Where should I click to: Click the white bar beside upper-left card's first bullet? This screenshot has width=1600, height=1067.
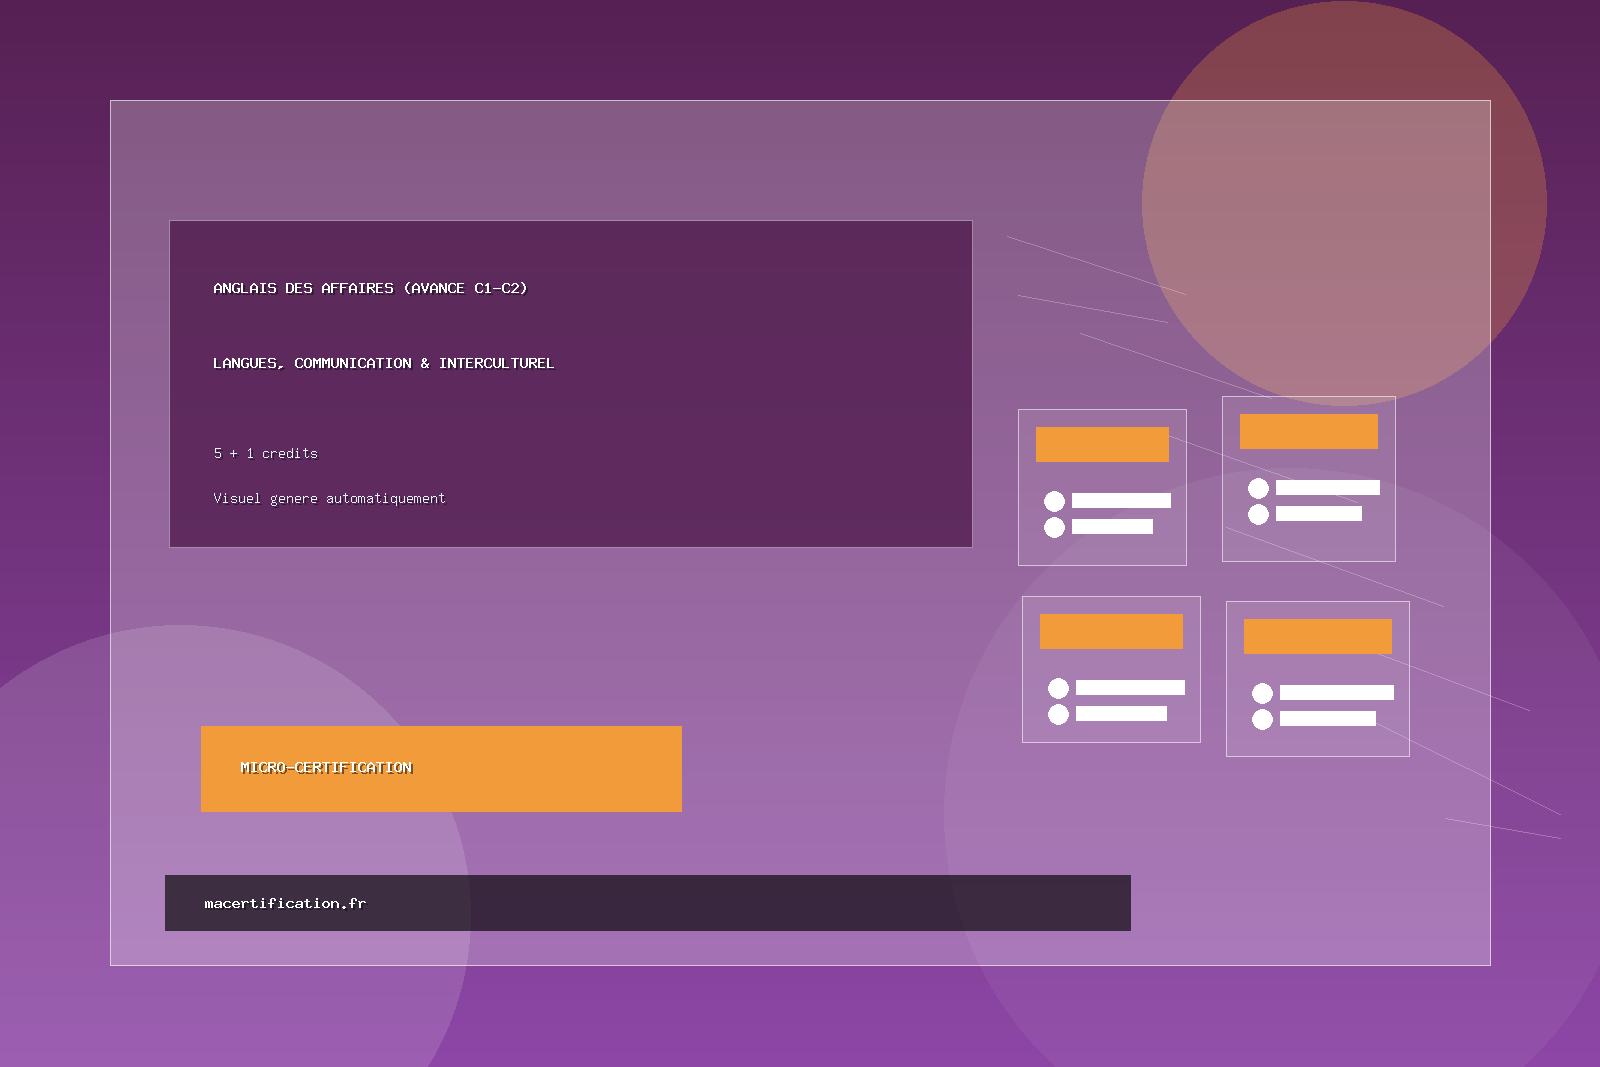coord(1121,501)
